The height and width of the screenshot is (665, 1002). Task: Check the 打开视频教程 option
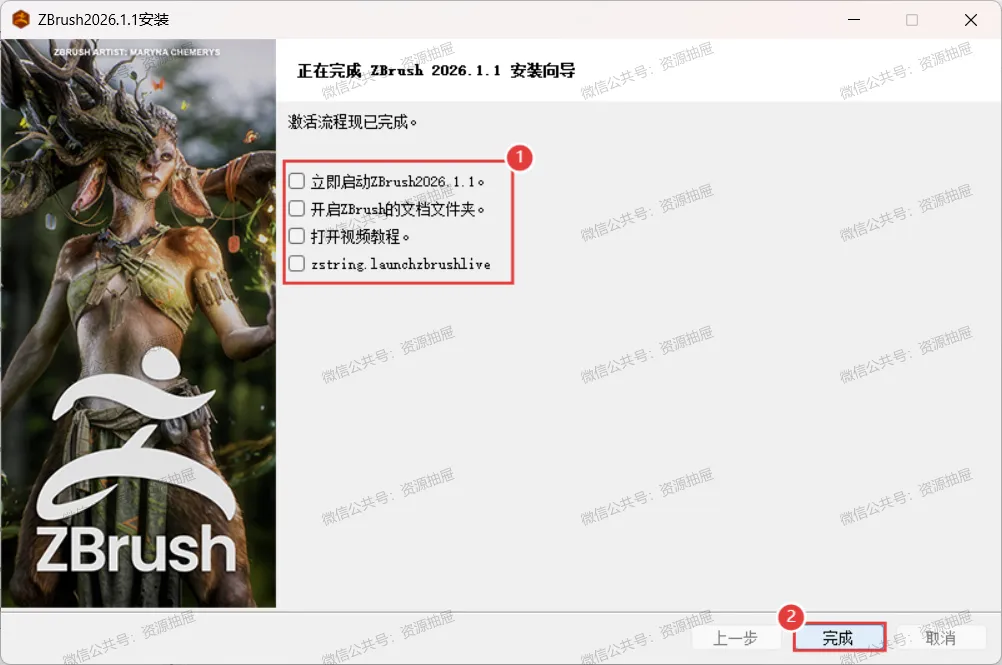point(297,236)
